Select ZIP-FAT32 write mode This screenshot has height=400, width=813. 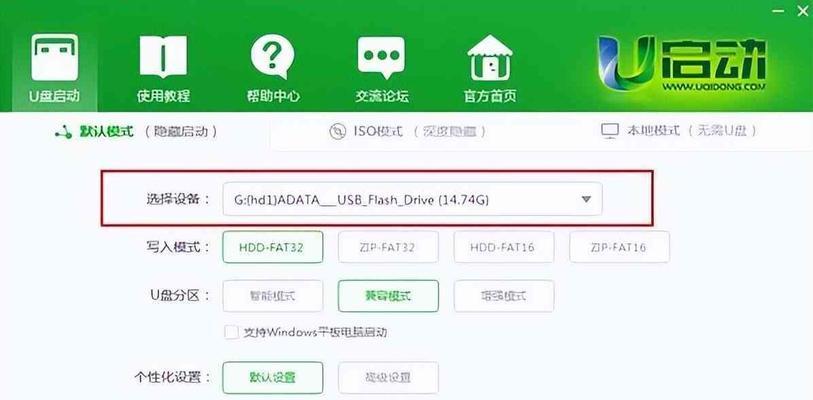pos(388,247)
